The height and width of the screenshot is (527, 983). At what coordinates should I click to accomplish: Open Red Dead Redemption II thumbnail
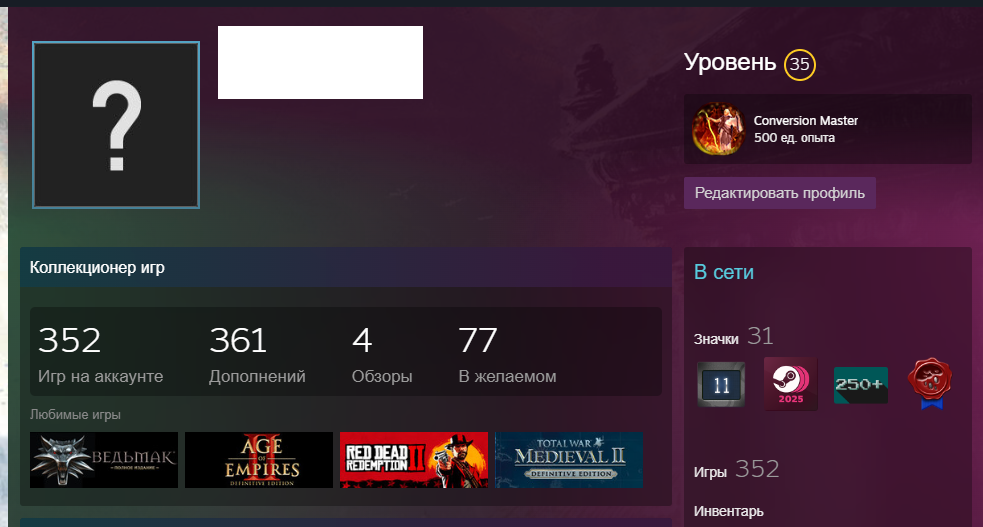click(414, 460)
